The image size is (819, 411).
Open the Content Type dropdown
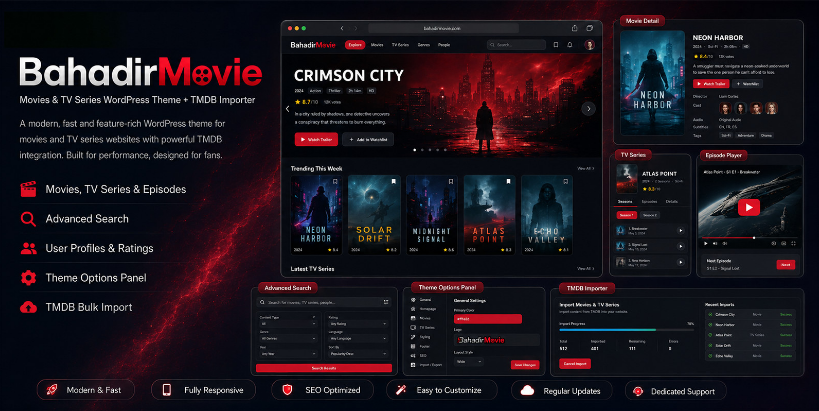tap(287, 324)
